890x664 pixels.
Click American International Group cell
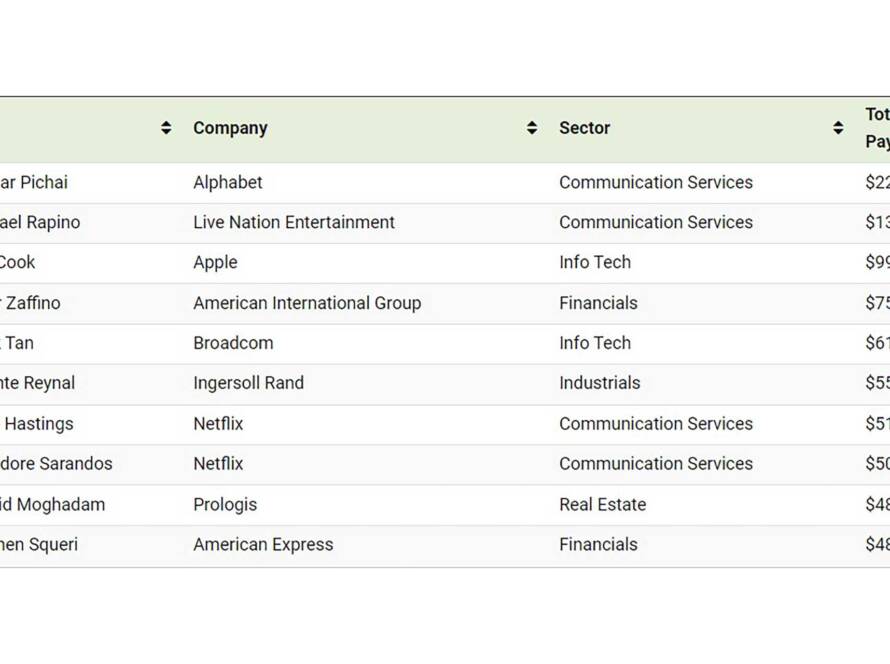click(x=307, y=303)
